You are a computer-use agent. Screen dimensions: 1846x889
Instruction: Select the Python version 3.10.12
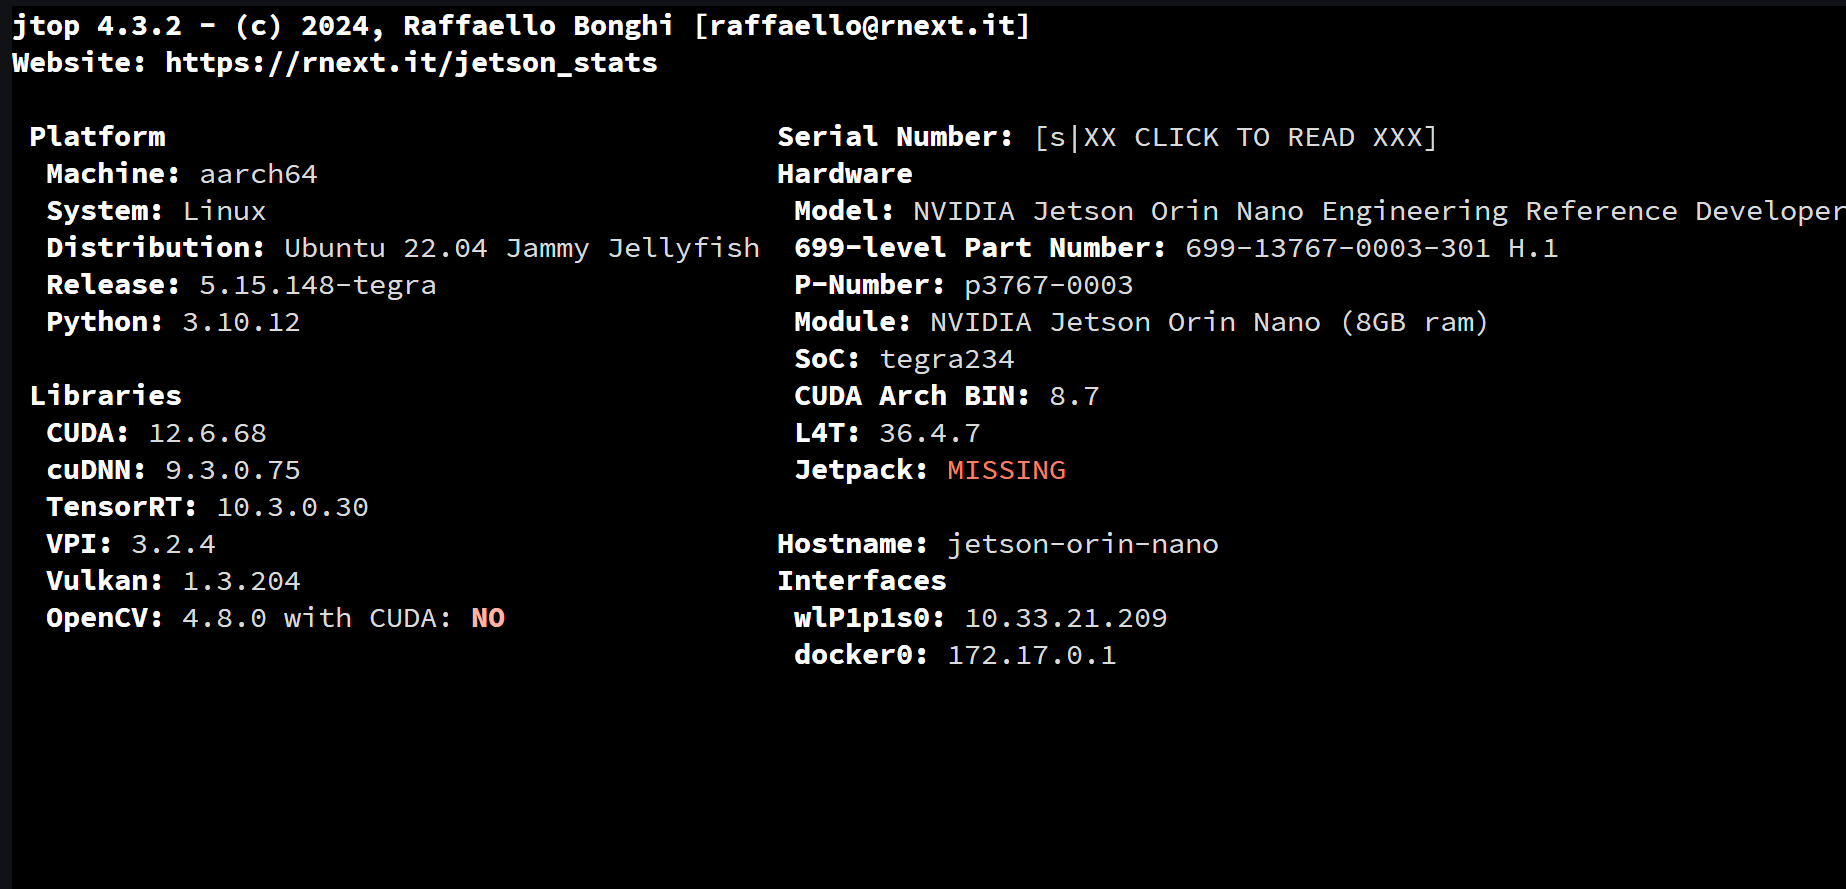tap(241, 322)
